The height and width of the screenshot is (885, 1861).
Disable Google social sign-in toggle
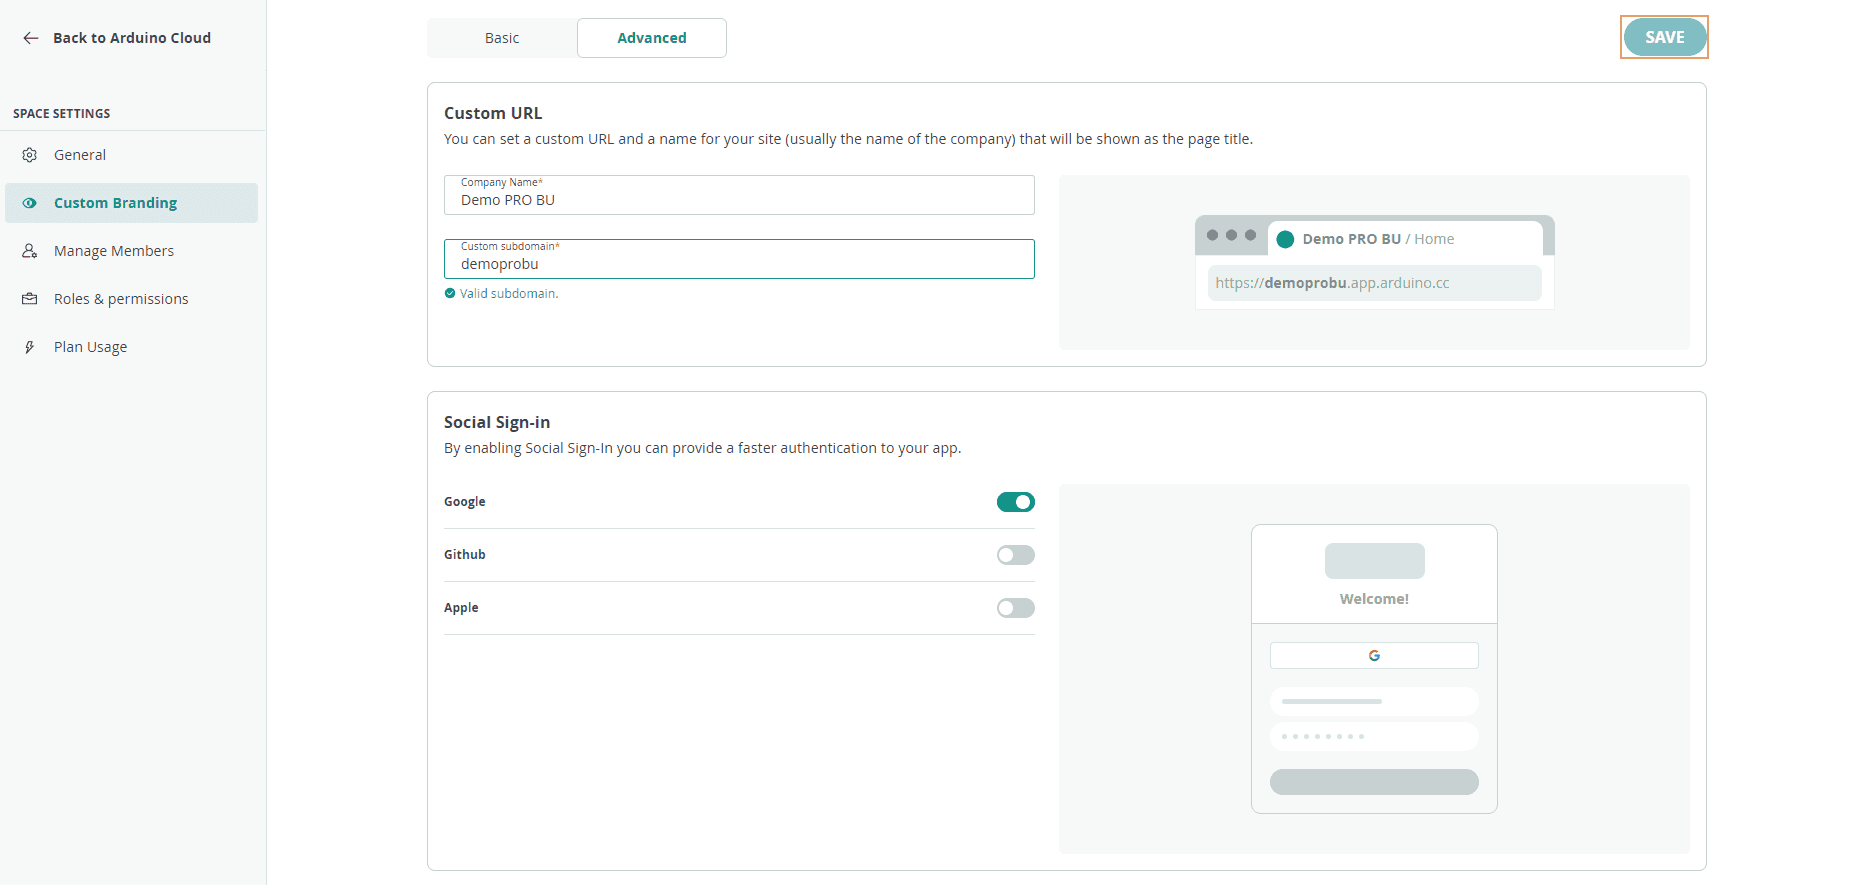(x=1015, y=502)
